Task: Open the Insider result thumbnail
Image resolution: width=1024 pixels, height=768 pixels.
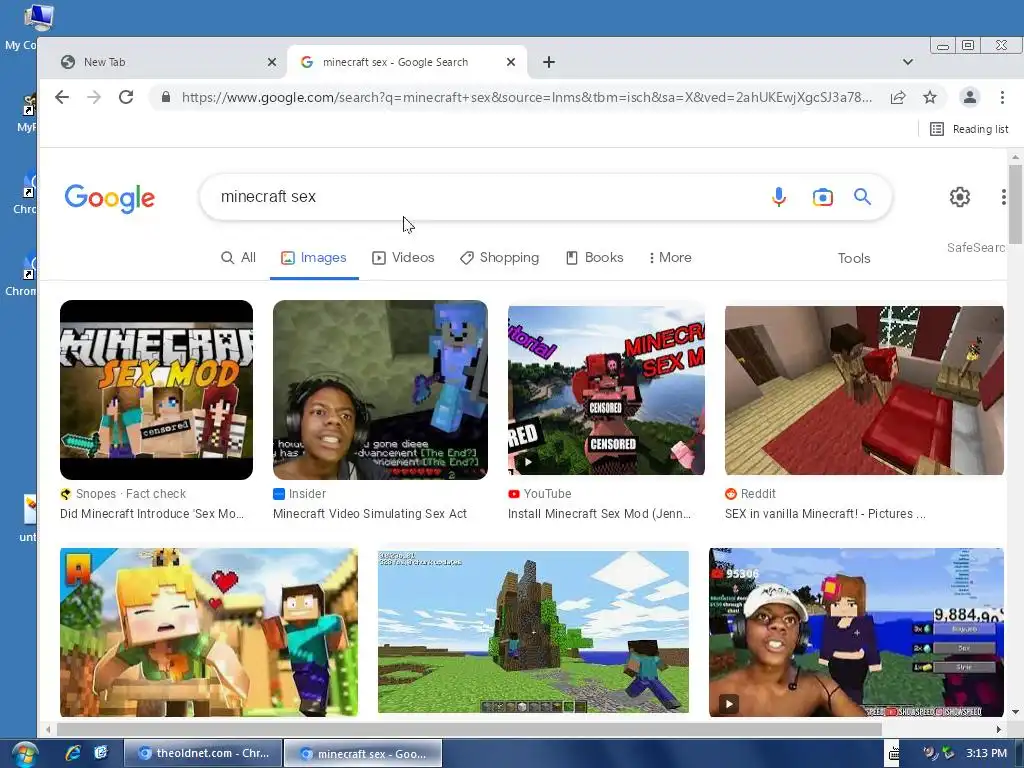Action: click(x=380, y=390)
